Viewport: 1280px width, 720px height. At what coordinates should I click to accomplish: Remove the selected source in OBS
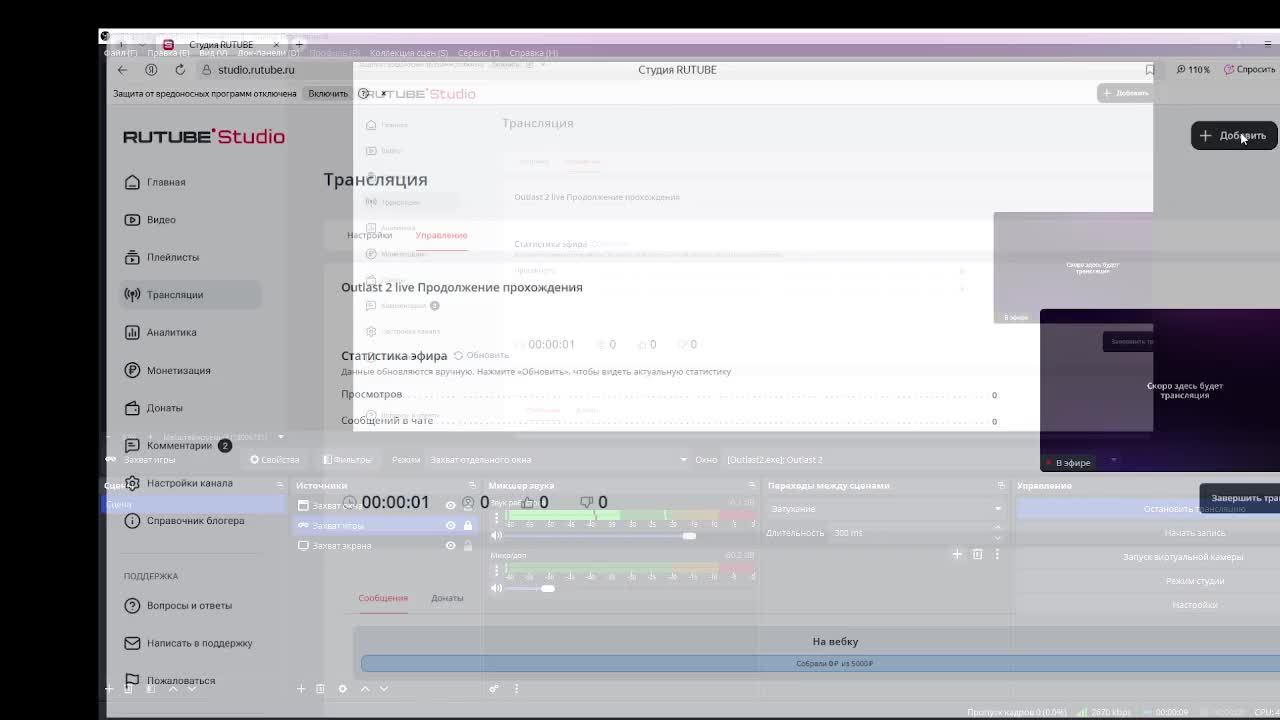tap(320, 688)
